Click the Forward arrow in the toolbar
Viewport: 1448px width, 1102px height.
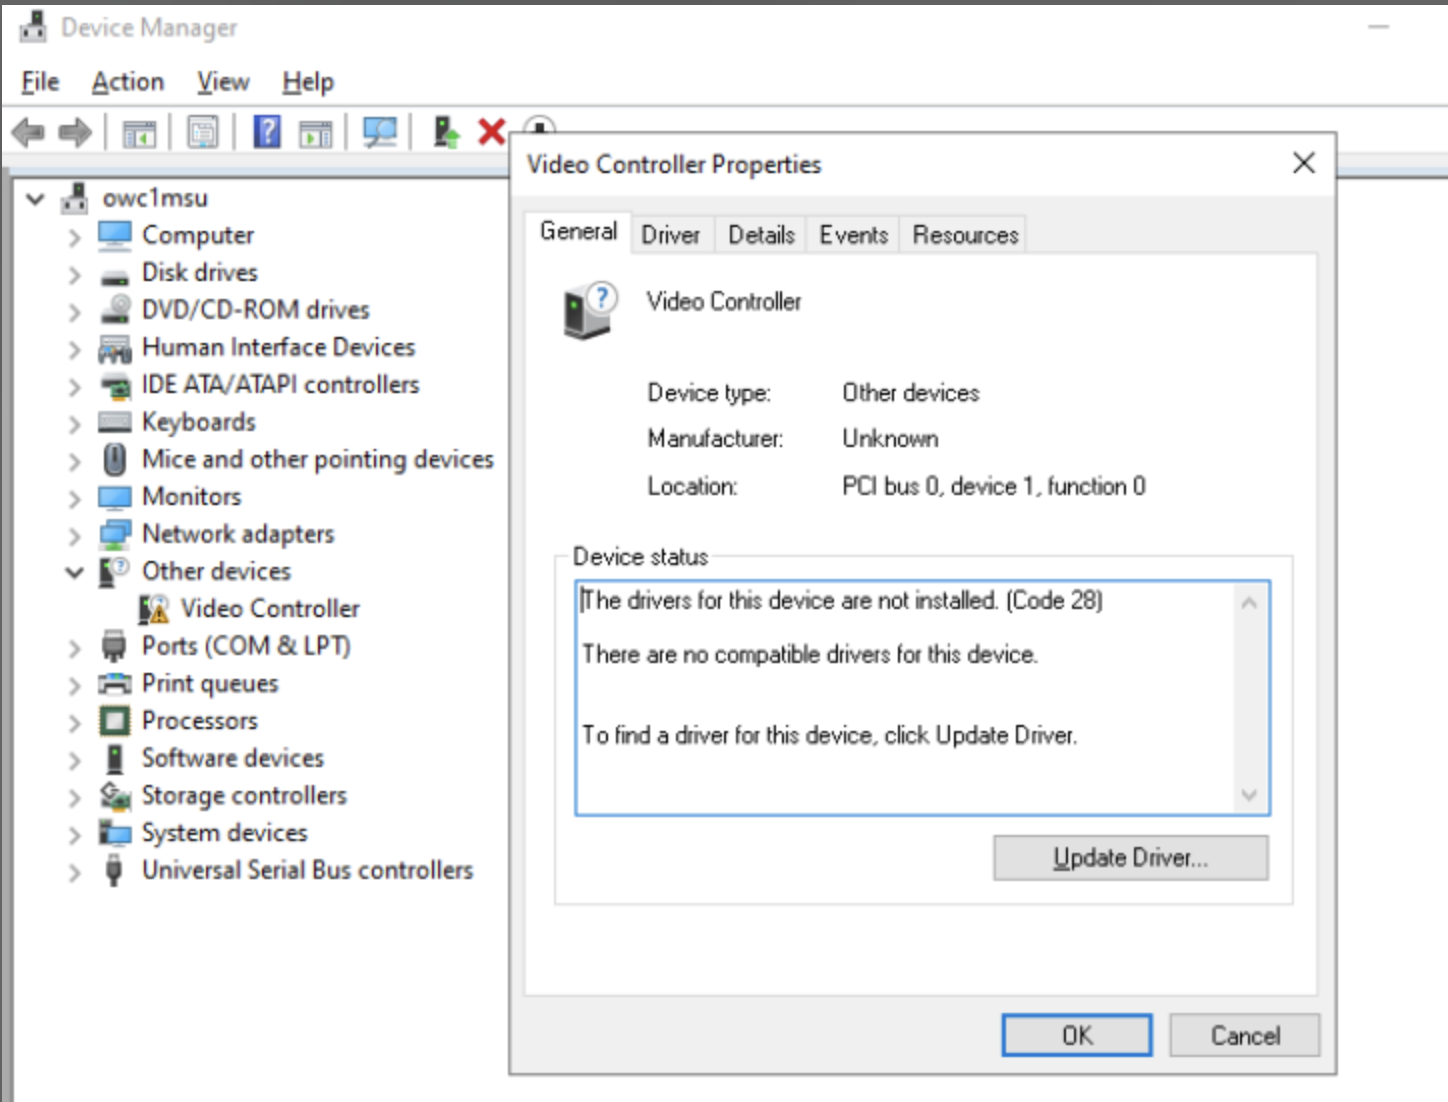(x=75, y=132)
